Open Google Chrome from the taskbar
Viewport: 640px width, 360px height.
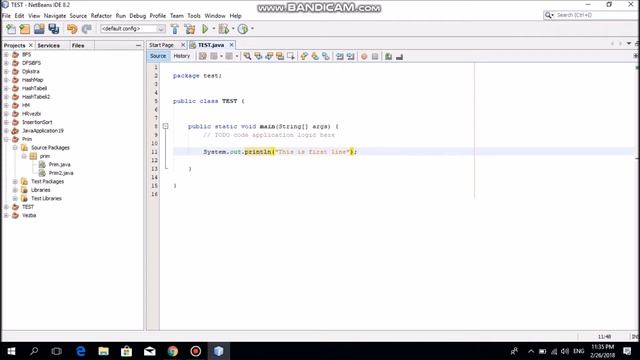173,351
